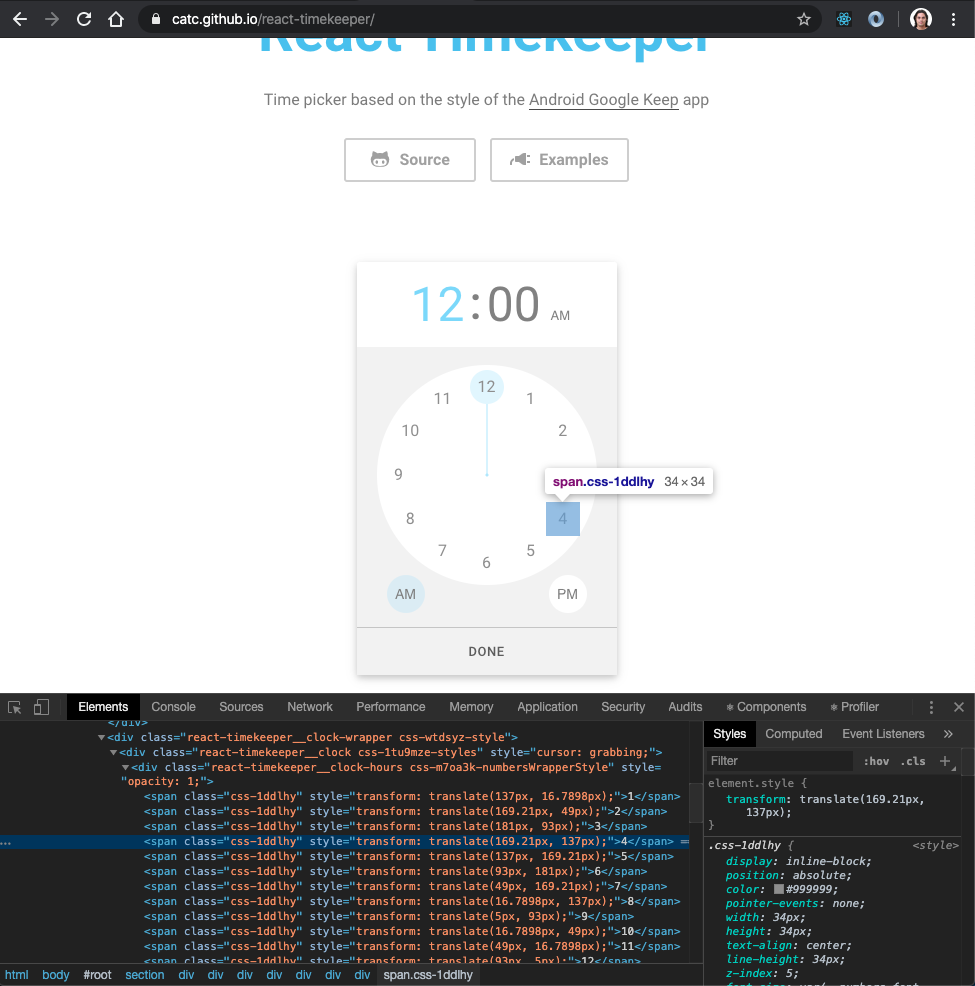
Task: Go to the browser home icon
Action: click(116, 19)
